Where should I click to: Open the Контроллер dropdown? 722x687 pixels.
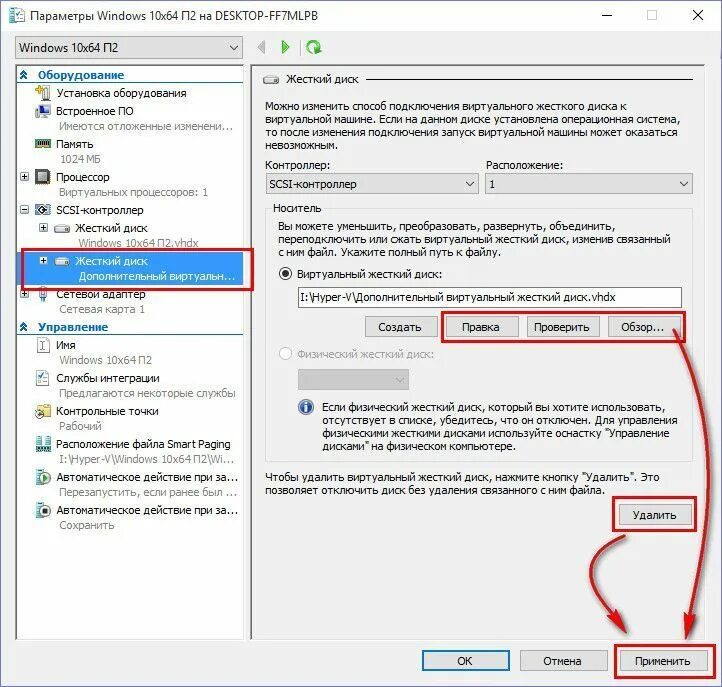372,184
